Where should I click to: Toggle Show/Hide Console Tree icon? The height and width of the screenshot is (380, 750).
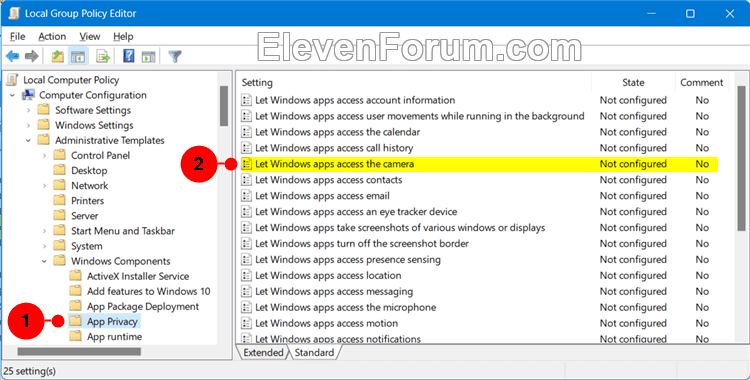(x=78, y=56)
